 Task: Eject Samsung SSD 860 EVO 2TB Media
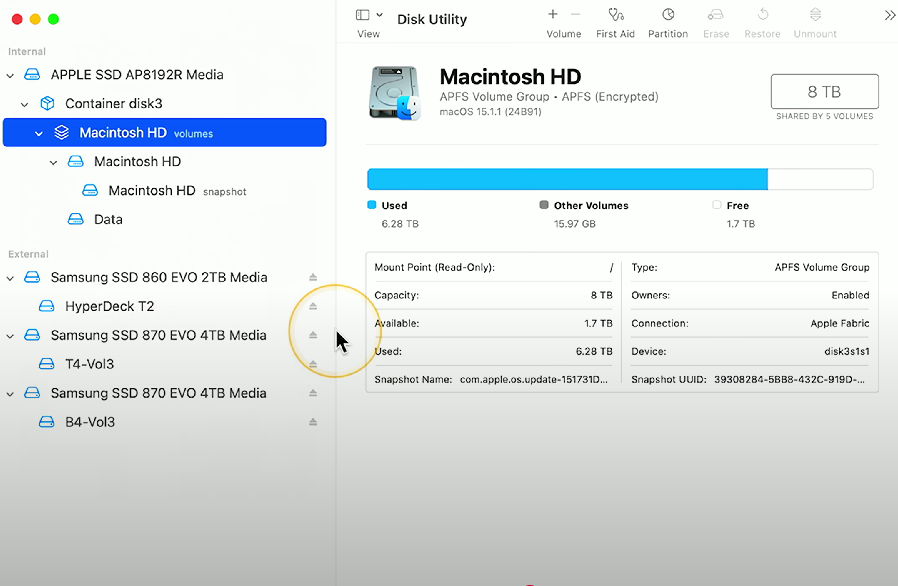point(313,277)
